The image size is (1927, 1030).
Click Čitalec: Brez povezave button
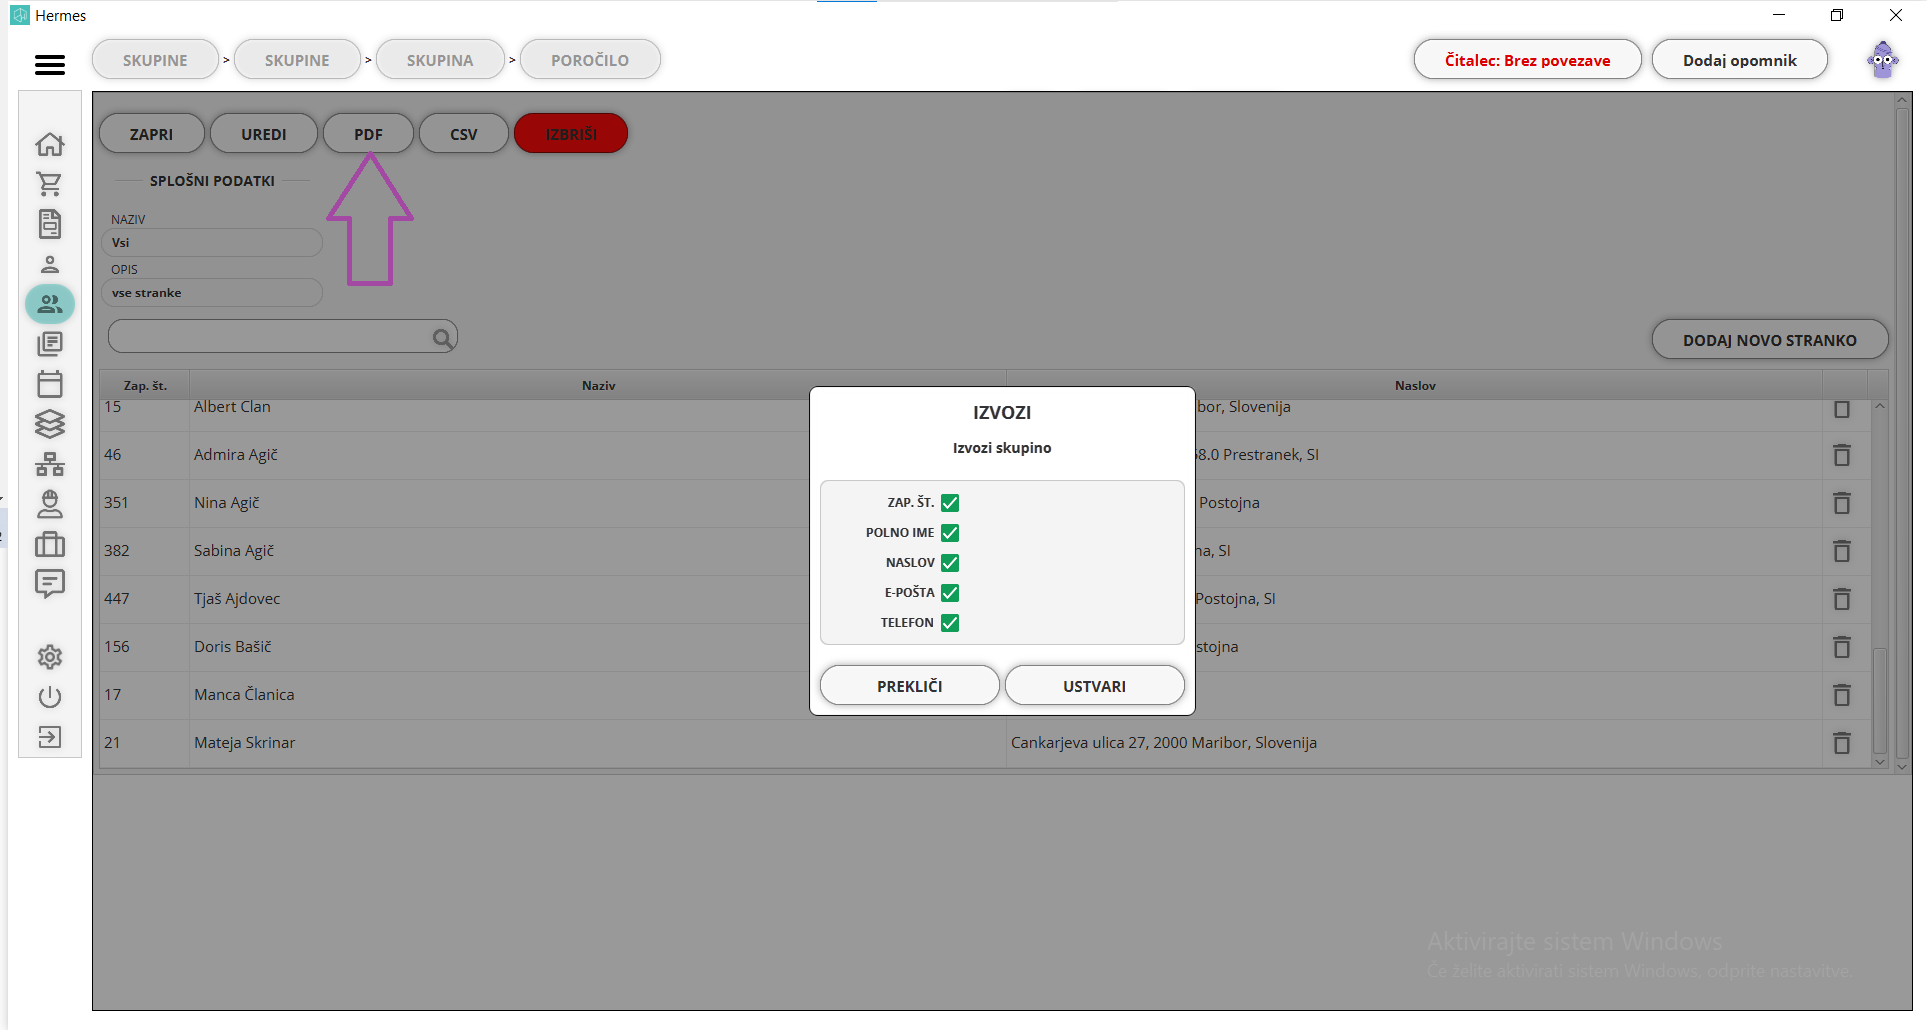1528,60
